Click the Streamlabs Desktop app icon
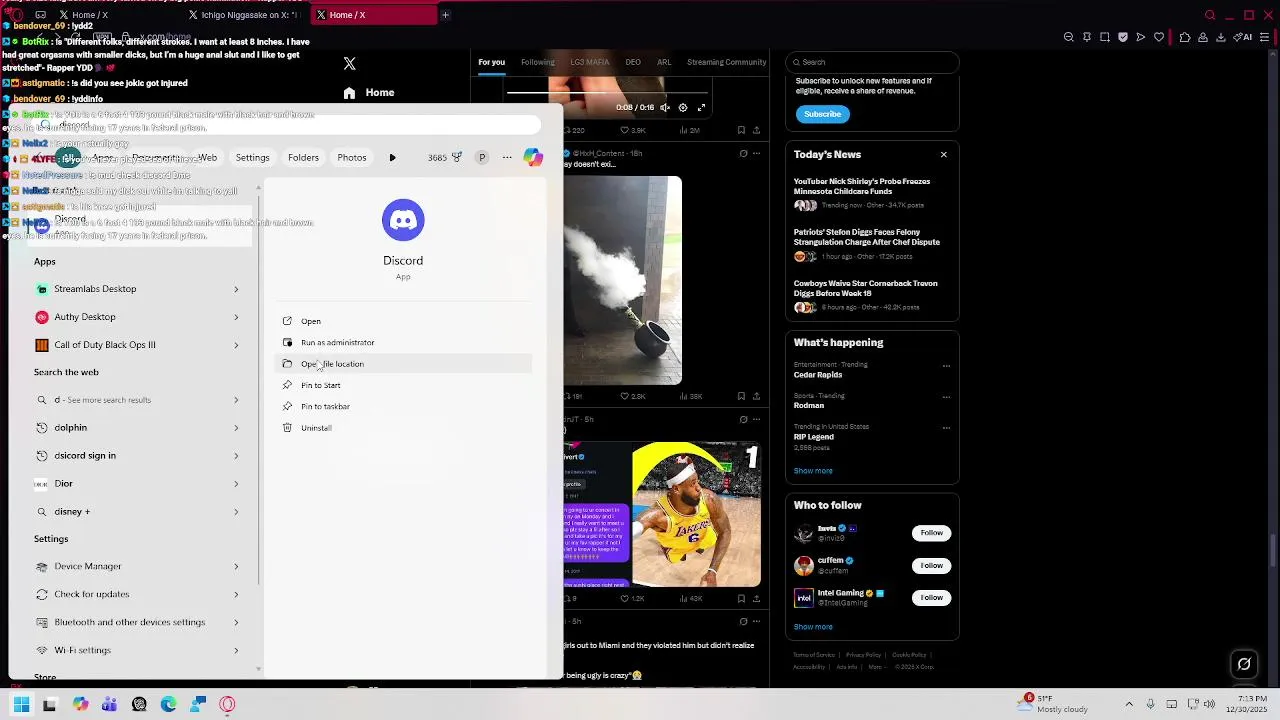The height and width of the screenshot is (720, 1280). [41, 289]
